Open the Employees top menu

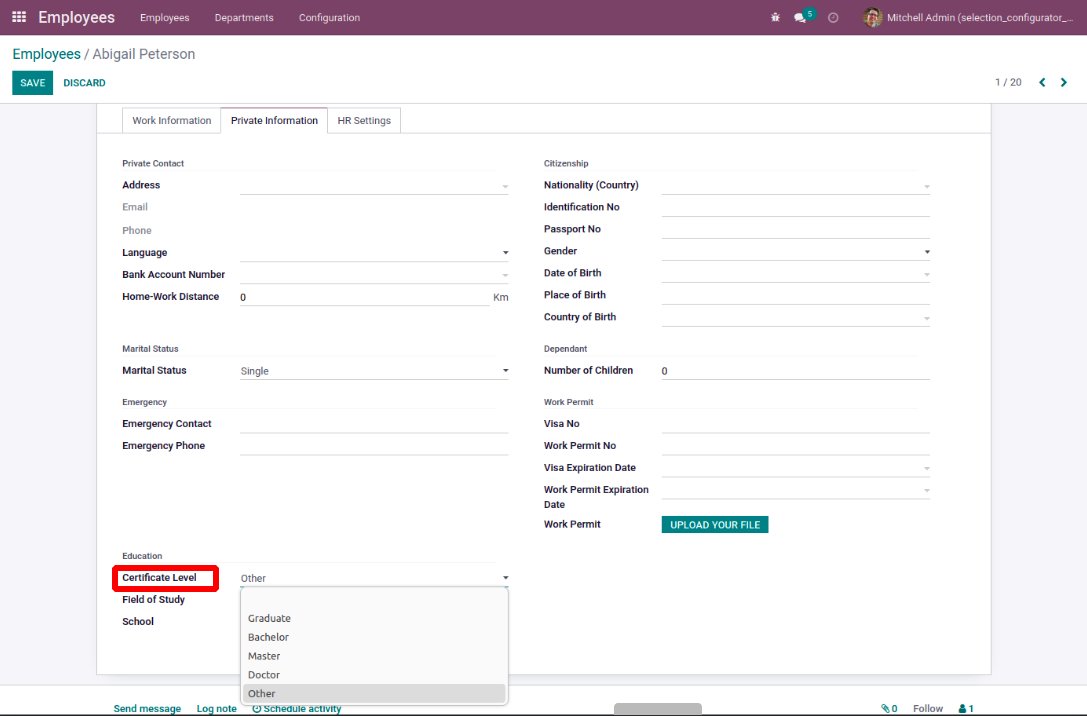pos(164,17)
